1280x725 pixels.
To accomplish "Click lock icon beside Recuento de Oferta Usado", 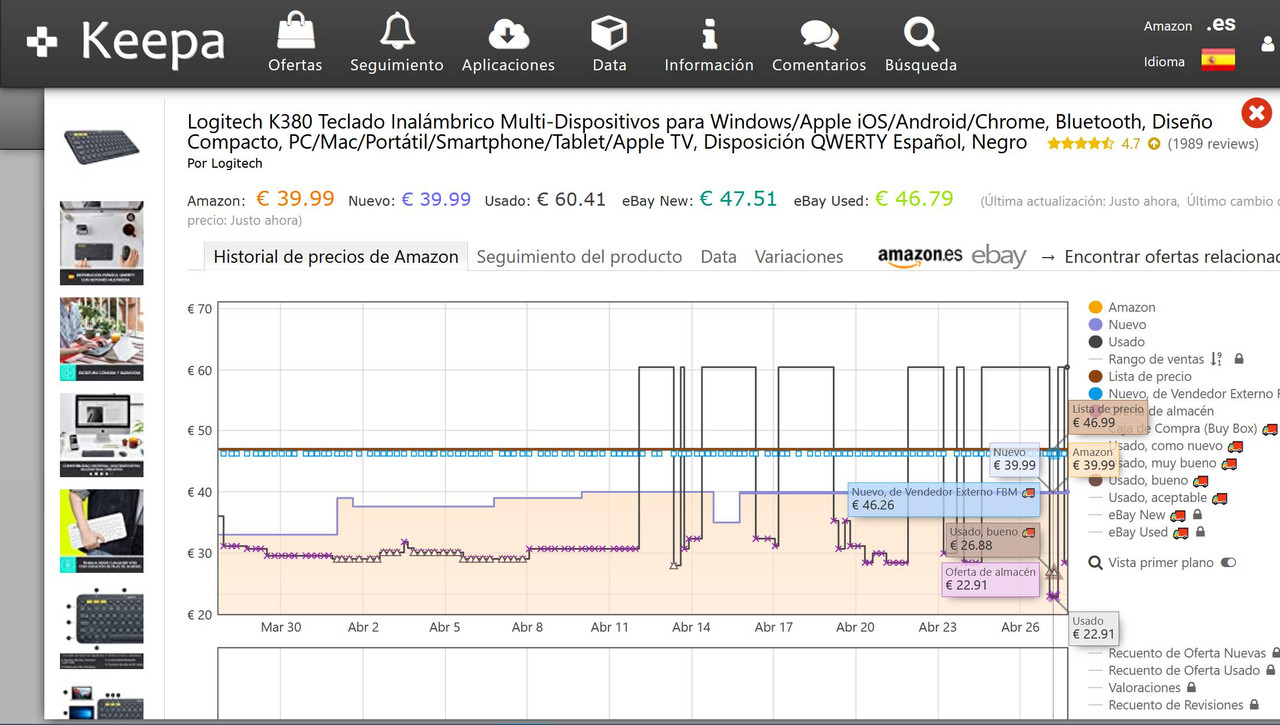I will click(x=1270, y=670).
